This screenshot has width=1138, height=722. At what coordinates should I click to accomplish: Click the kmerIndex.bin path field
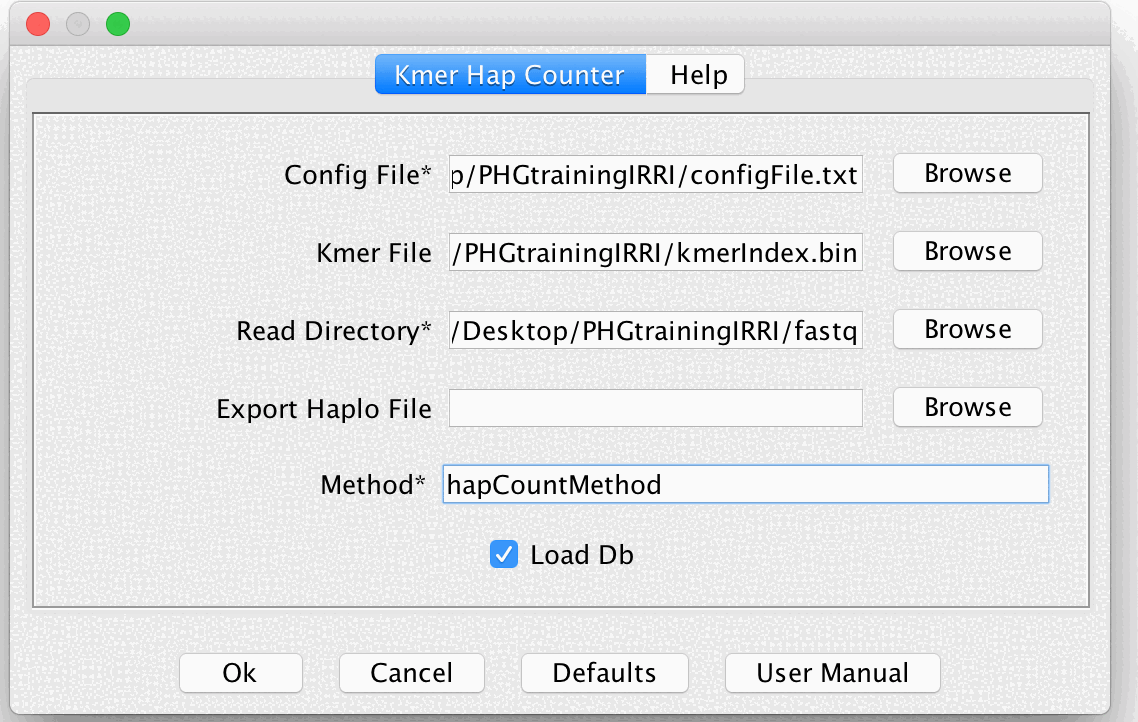coord(655,251)
